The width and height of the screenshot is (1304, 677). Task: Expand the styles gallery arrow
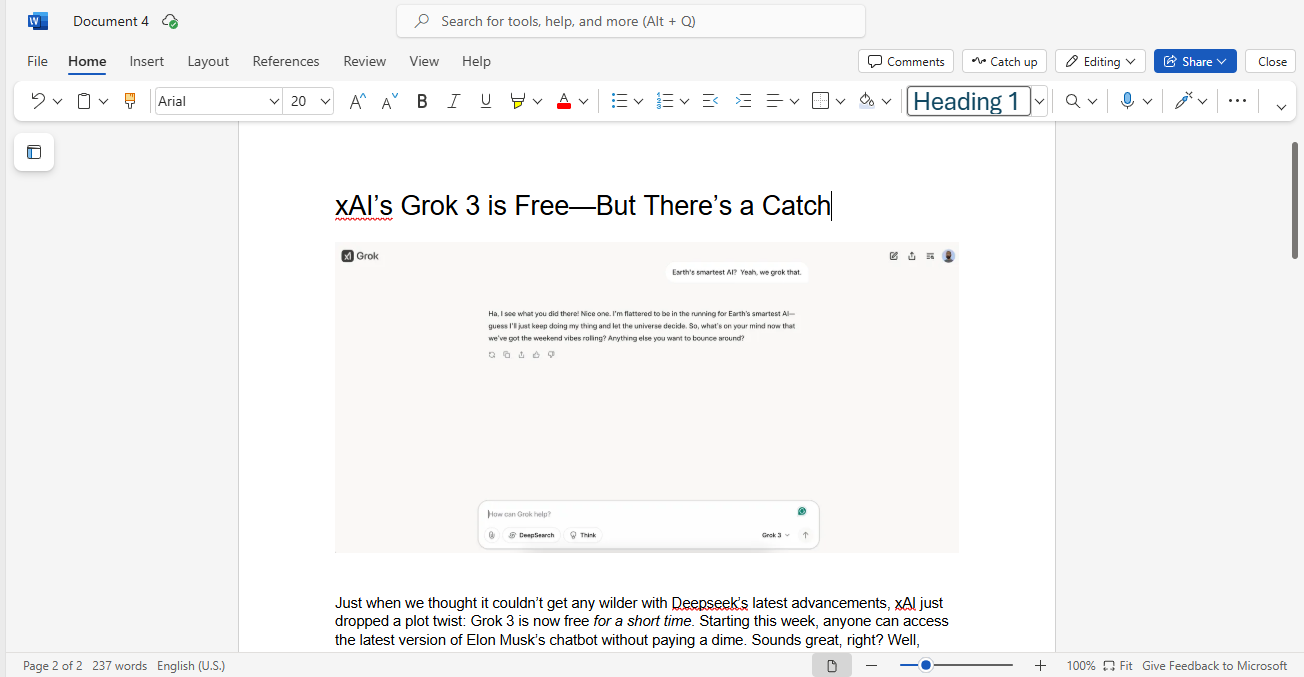pos(1040,101)
